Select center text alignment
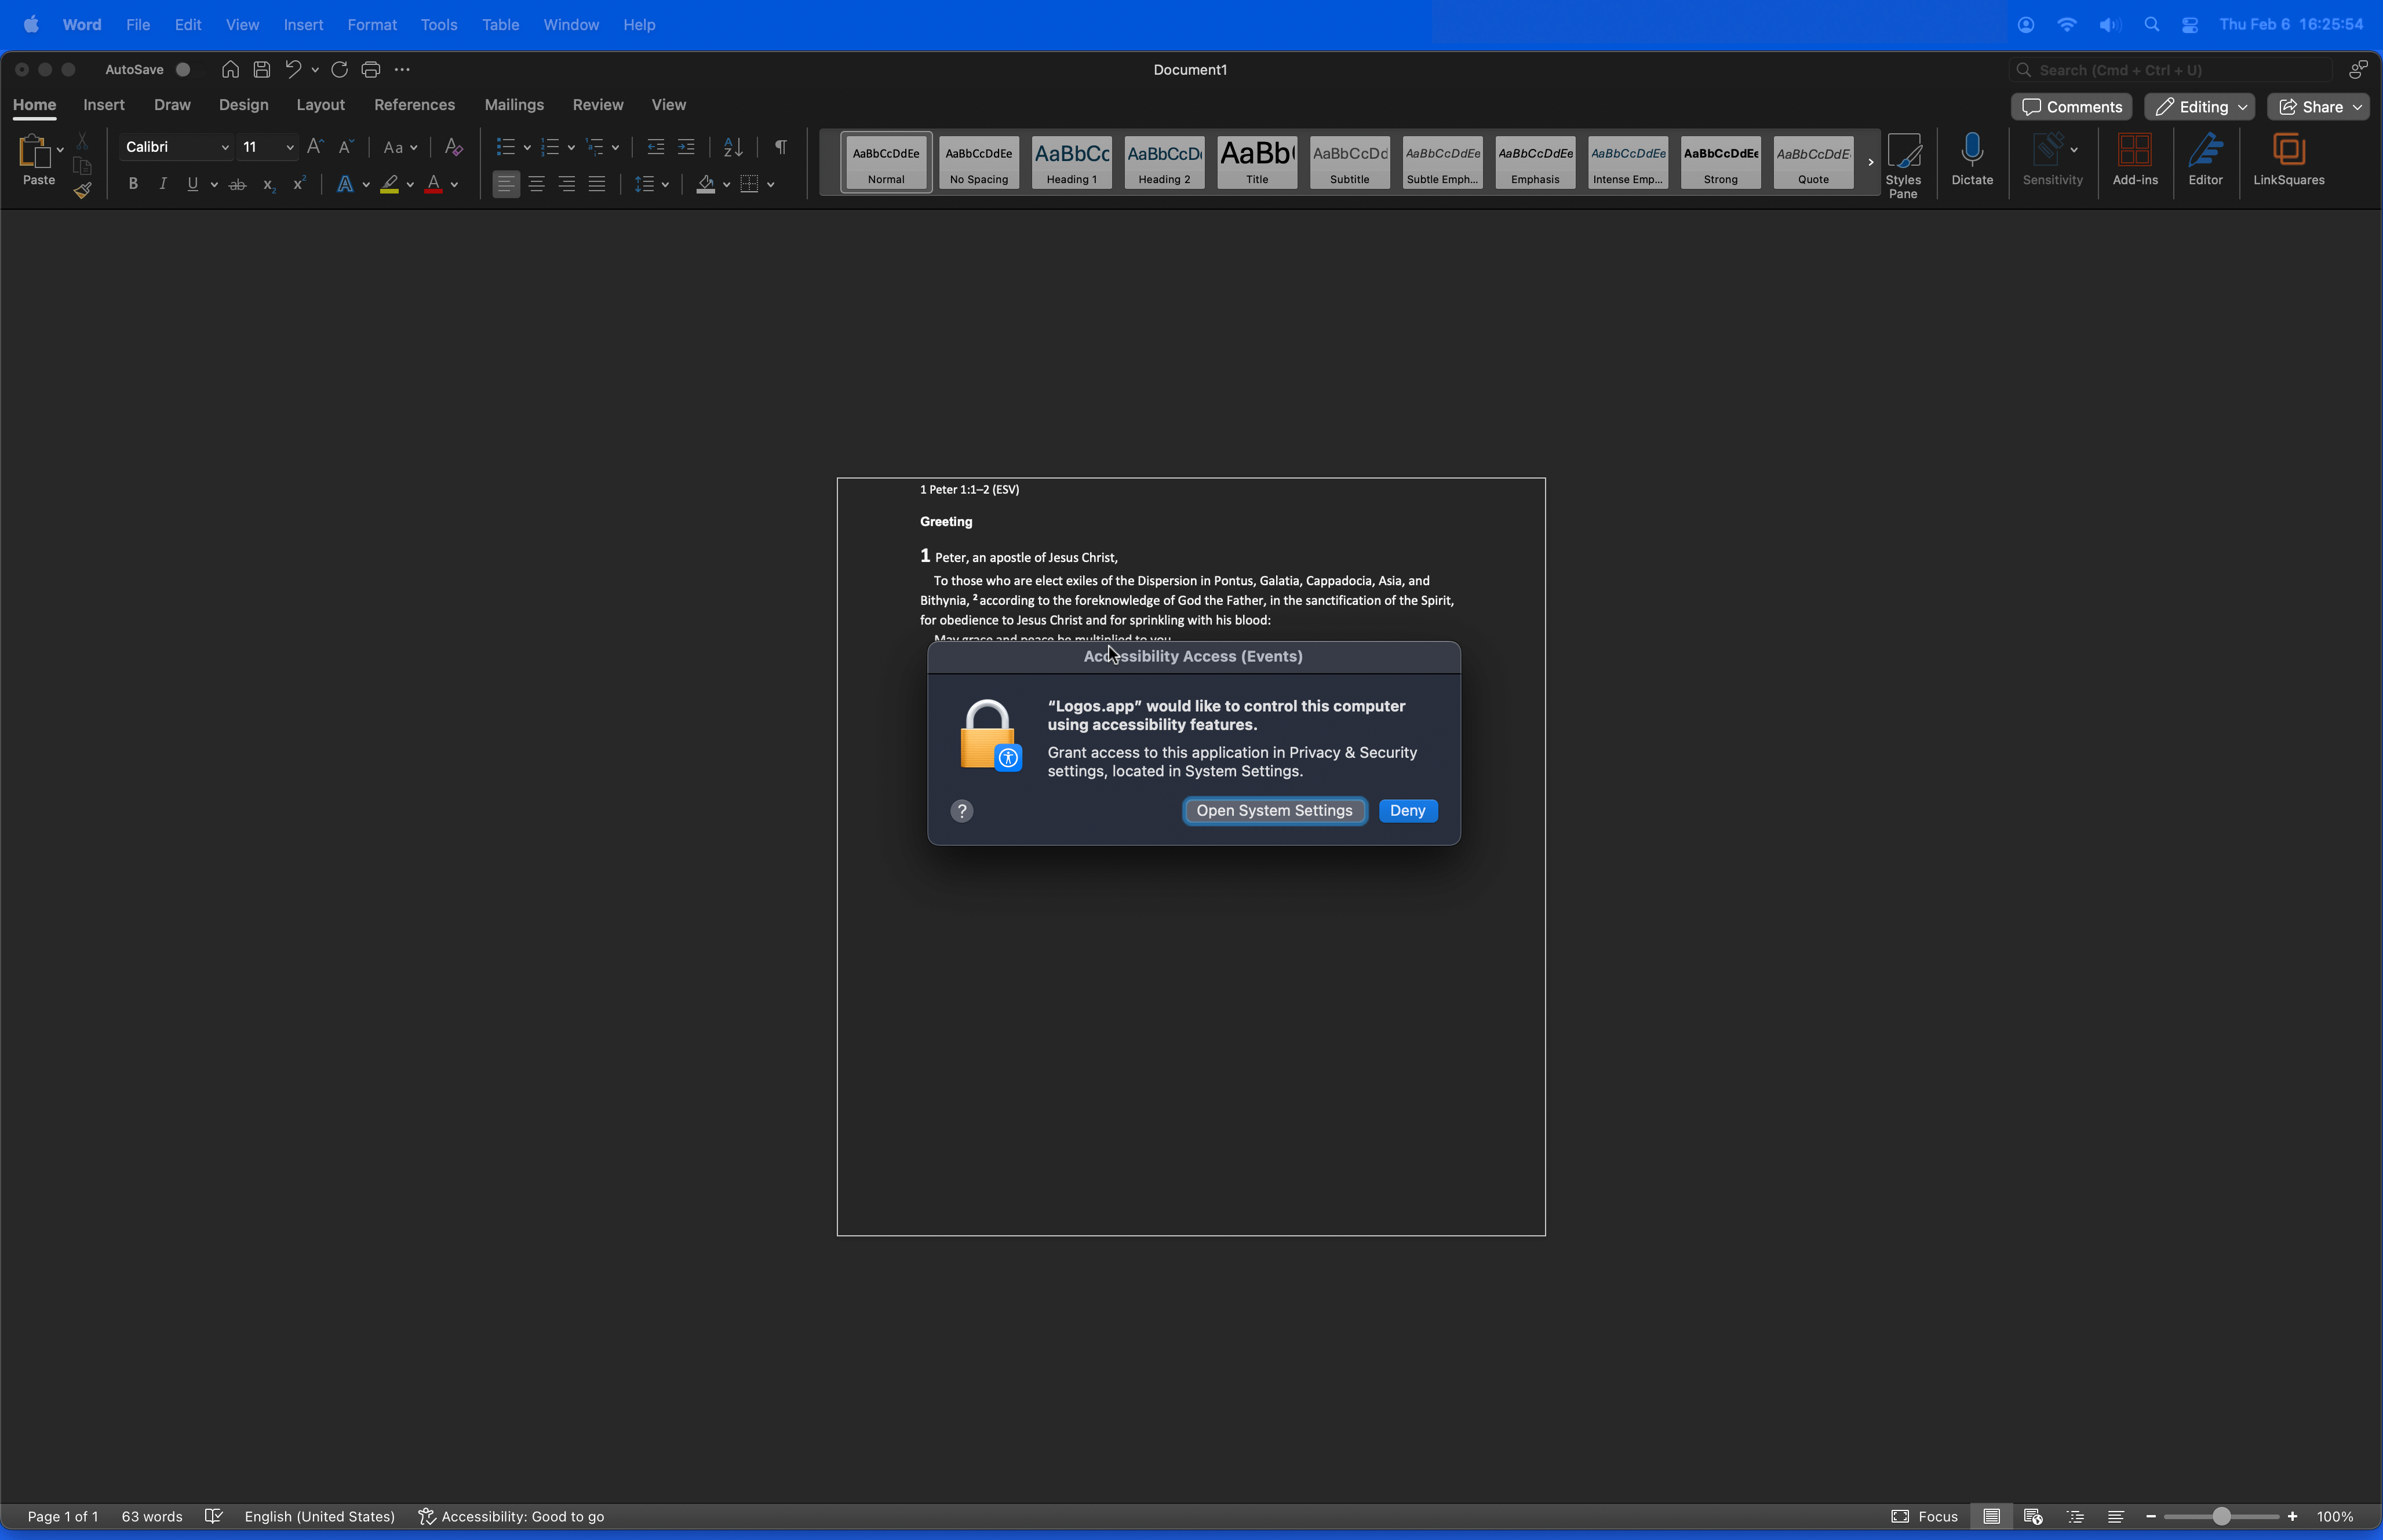Screen dimensions: 2383x1540 [537, 184]
